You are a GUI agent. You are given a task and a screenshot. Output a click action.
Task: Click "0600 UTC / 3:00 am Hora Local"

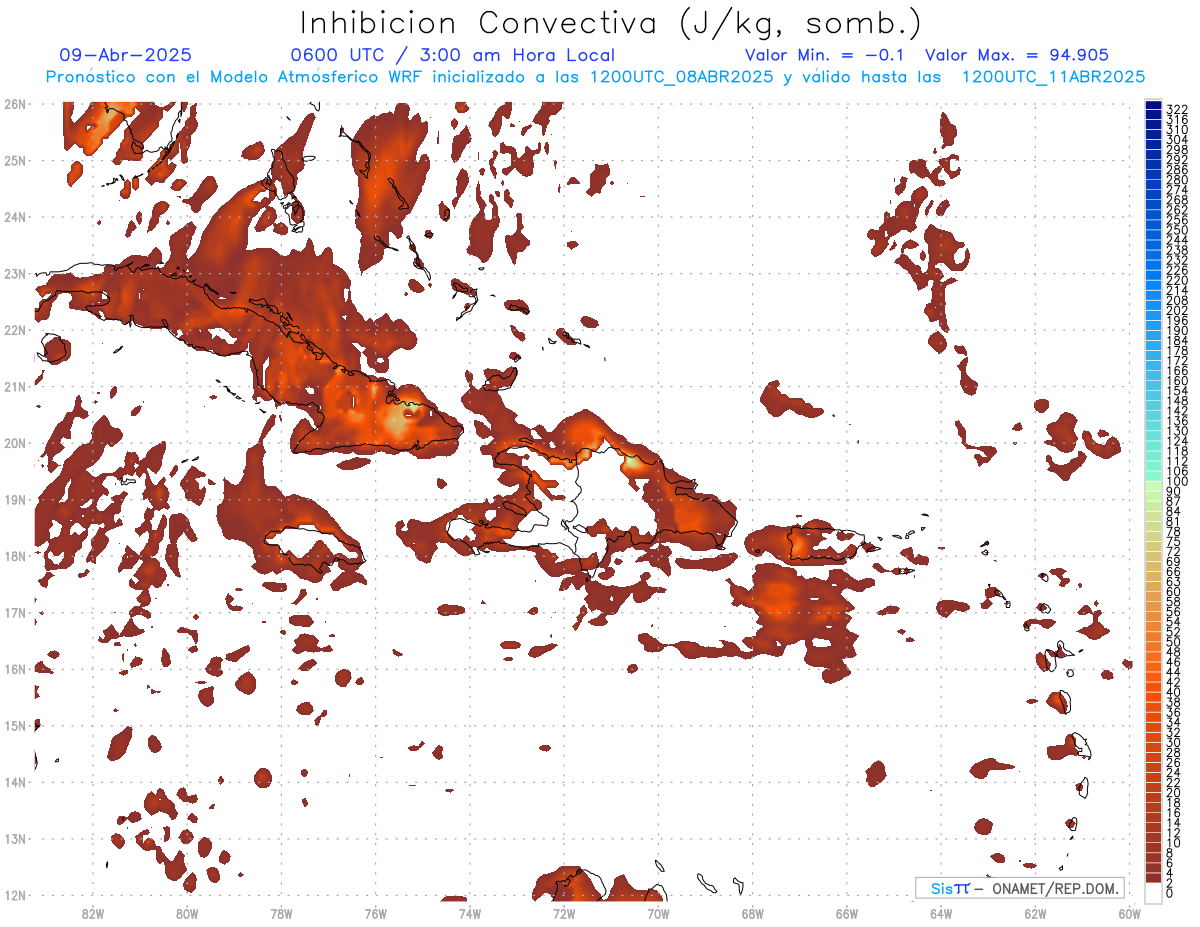(452, 55)
